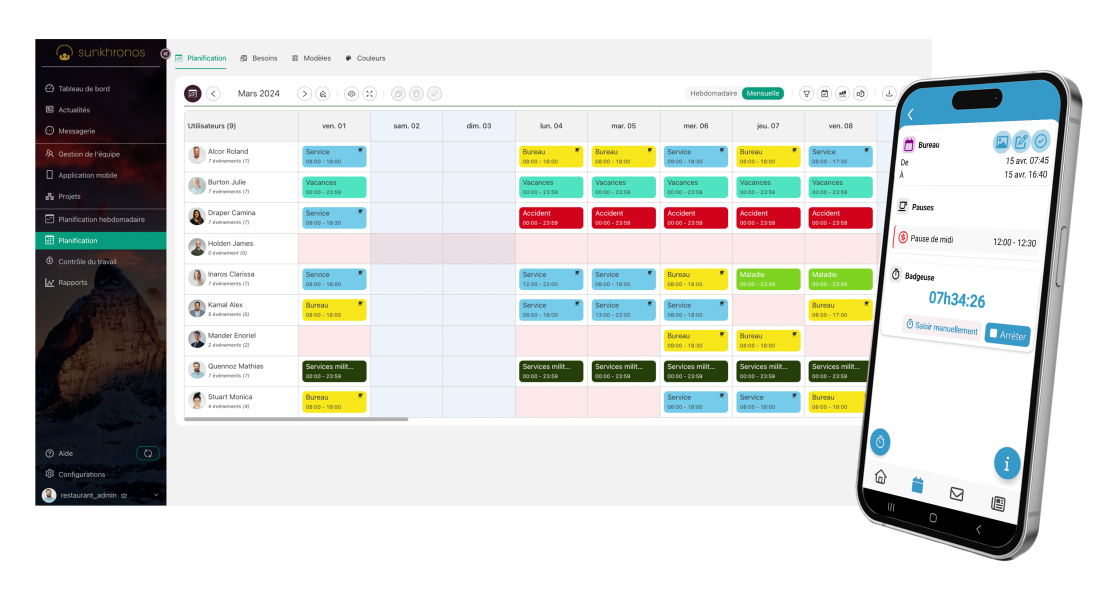Tap the Arrêter button on phone
Viewport: 1109px width, 600px height.
click(x=1006, y=335)
